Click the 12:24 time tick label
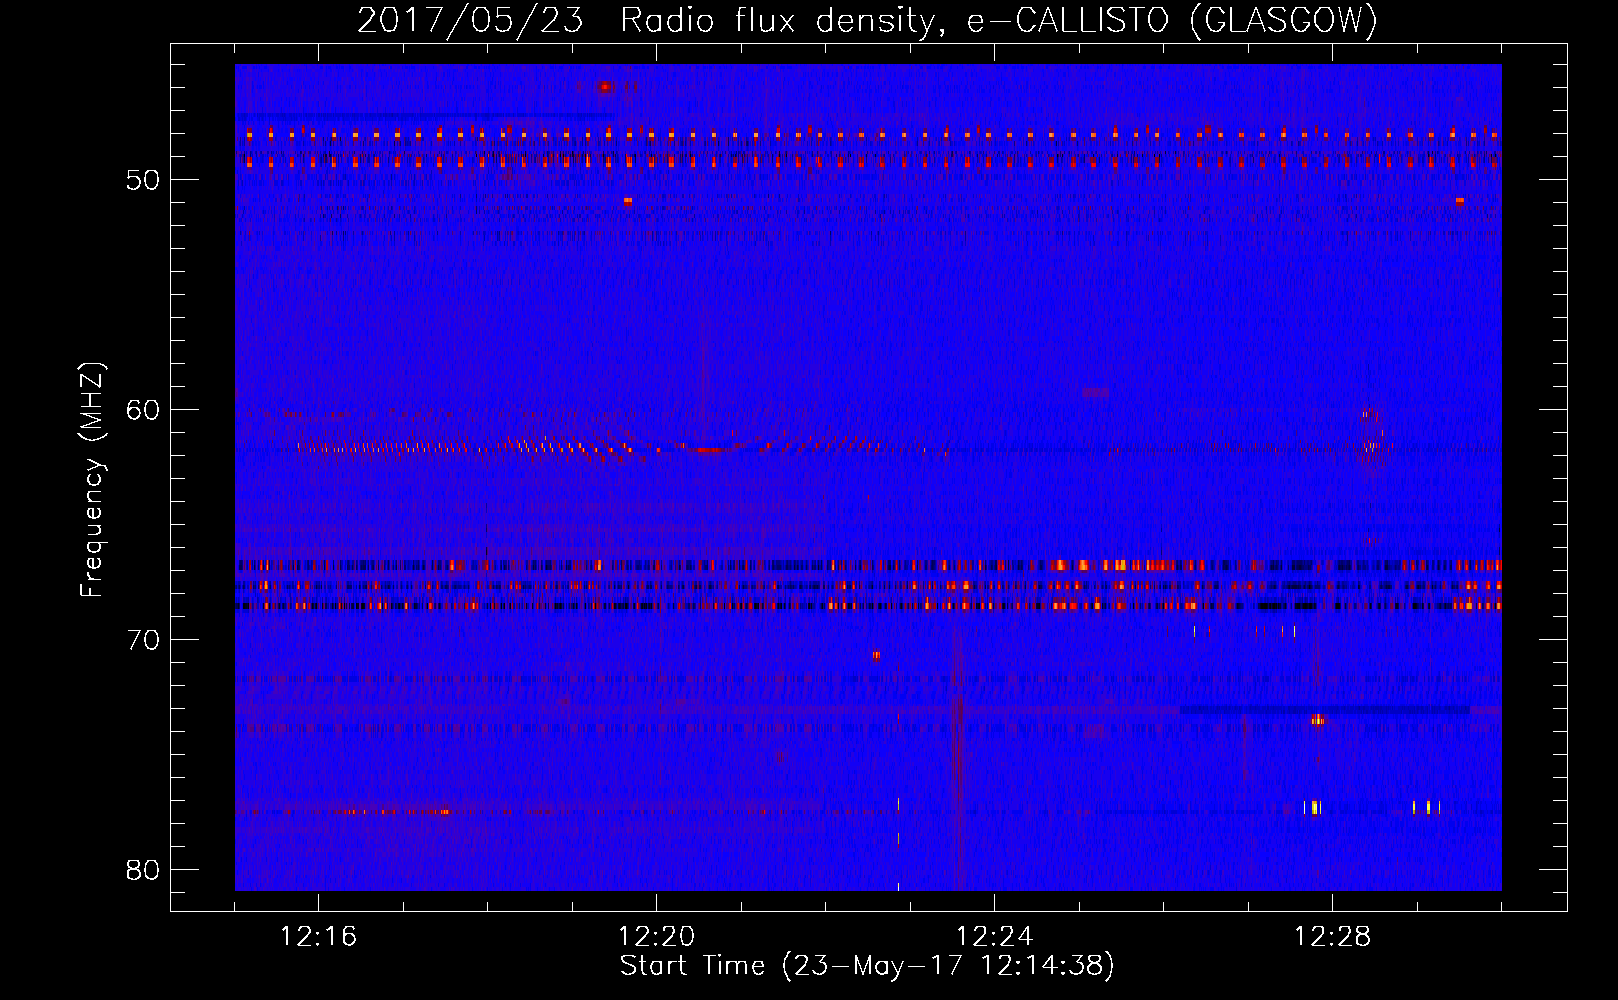 click(995, 937)
